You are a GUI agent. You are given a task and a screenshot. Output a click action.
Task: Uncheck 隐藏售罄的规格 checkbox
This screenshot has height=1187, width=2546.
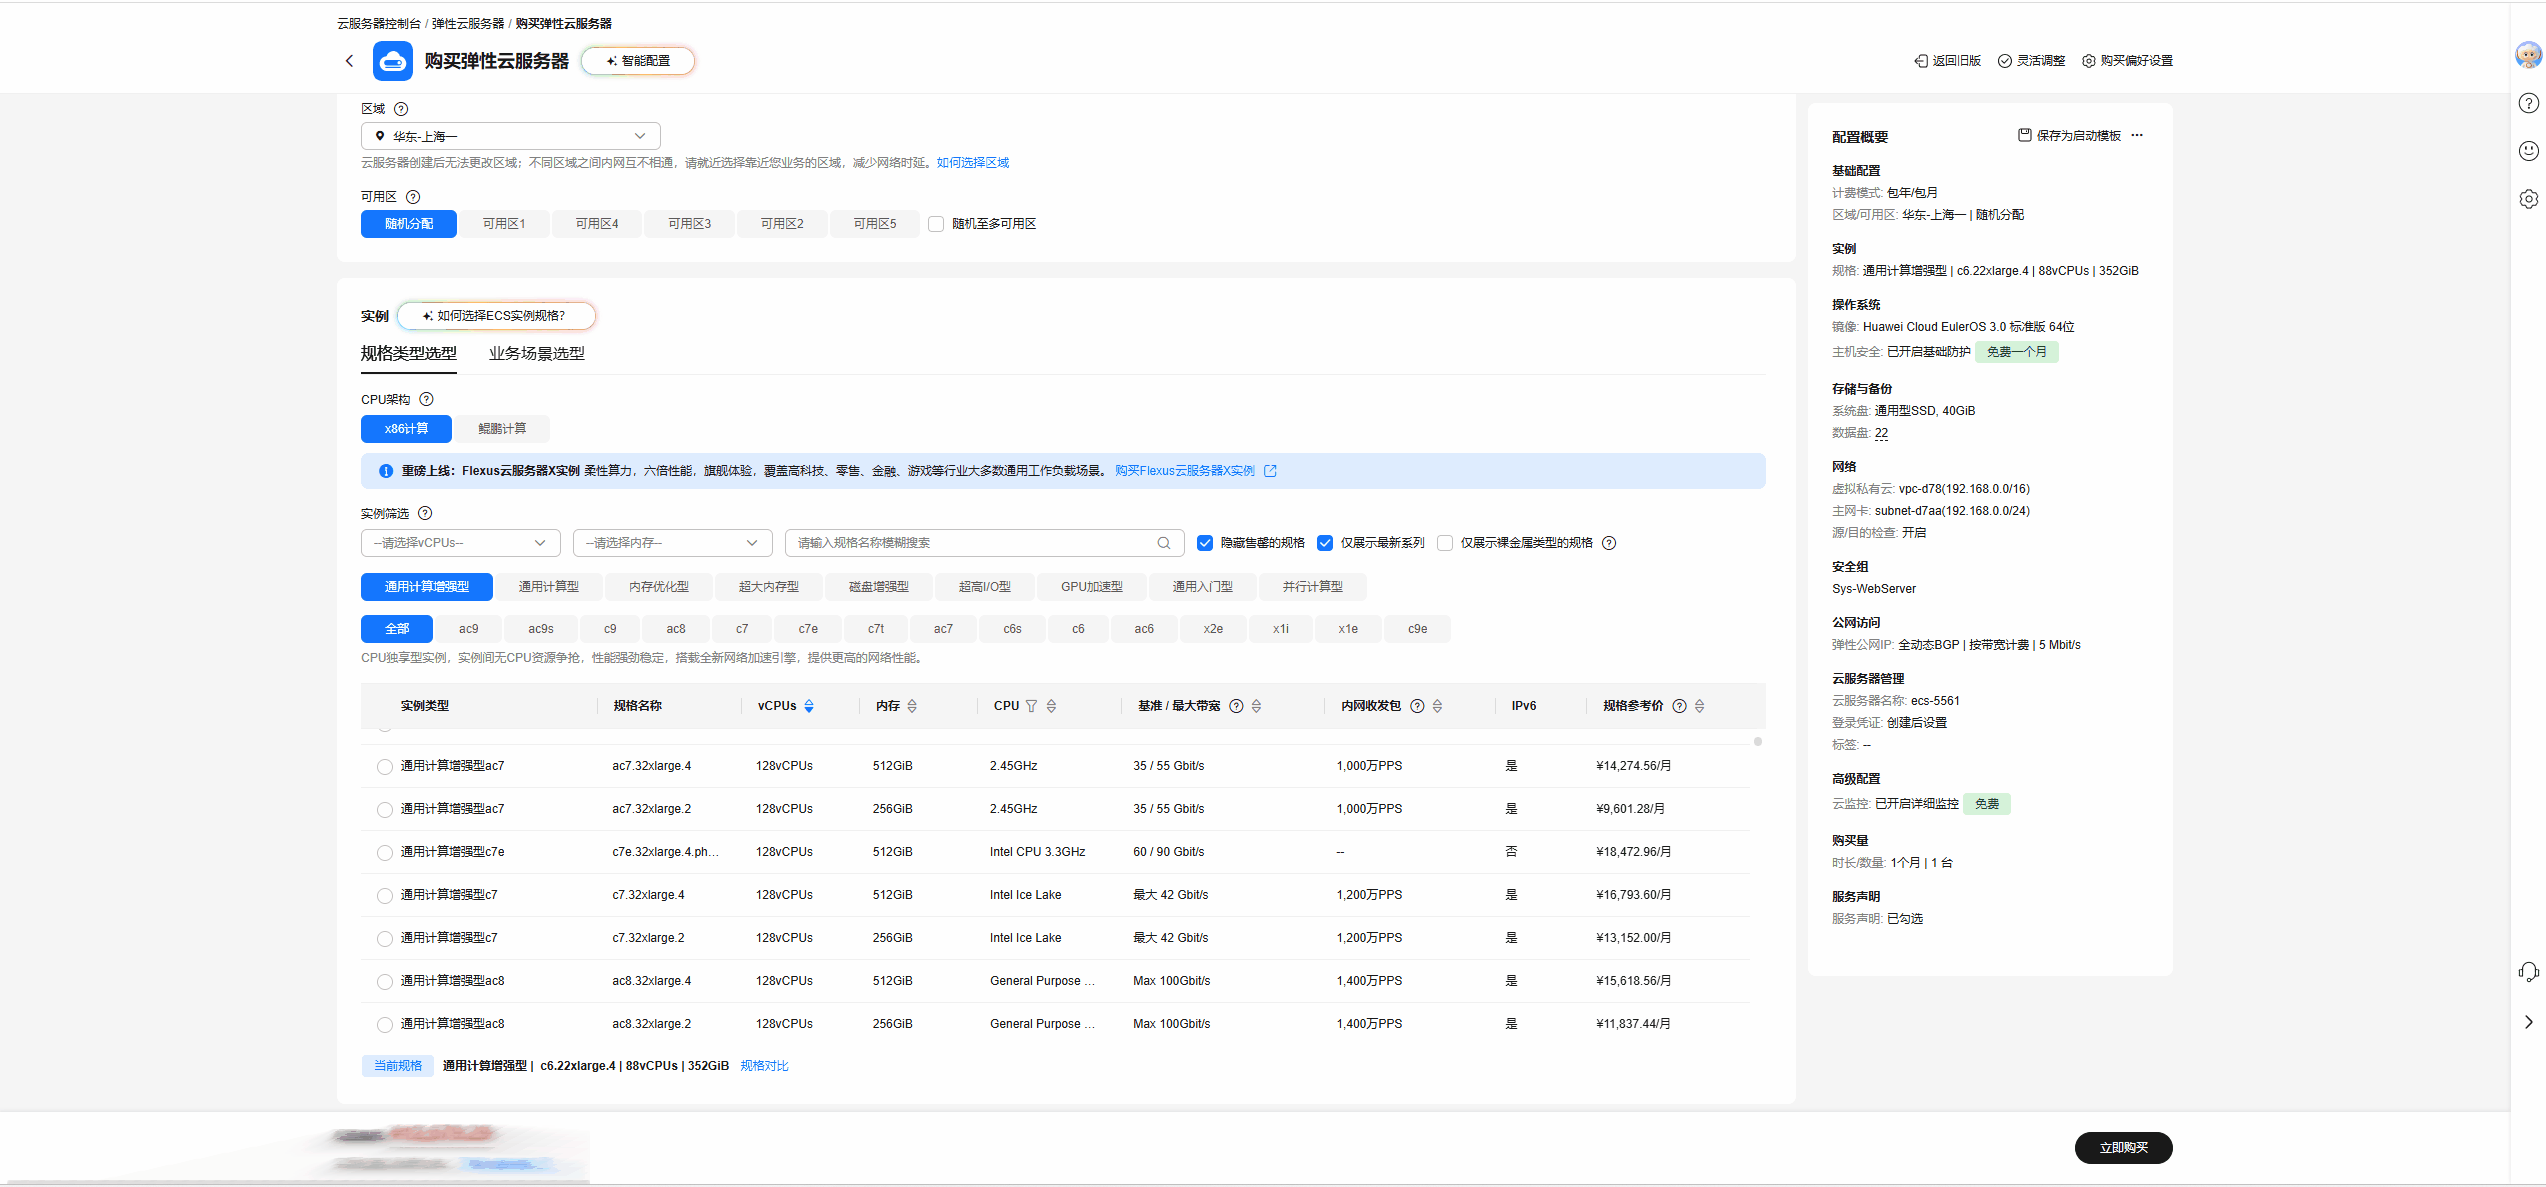1205,543
